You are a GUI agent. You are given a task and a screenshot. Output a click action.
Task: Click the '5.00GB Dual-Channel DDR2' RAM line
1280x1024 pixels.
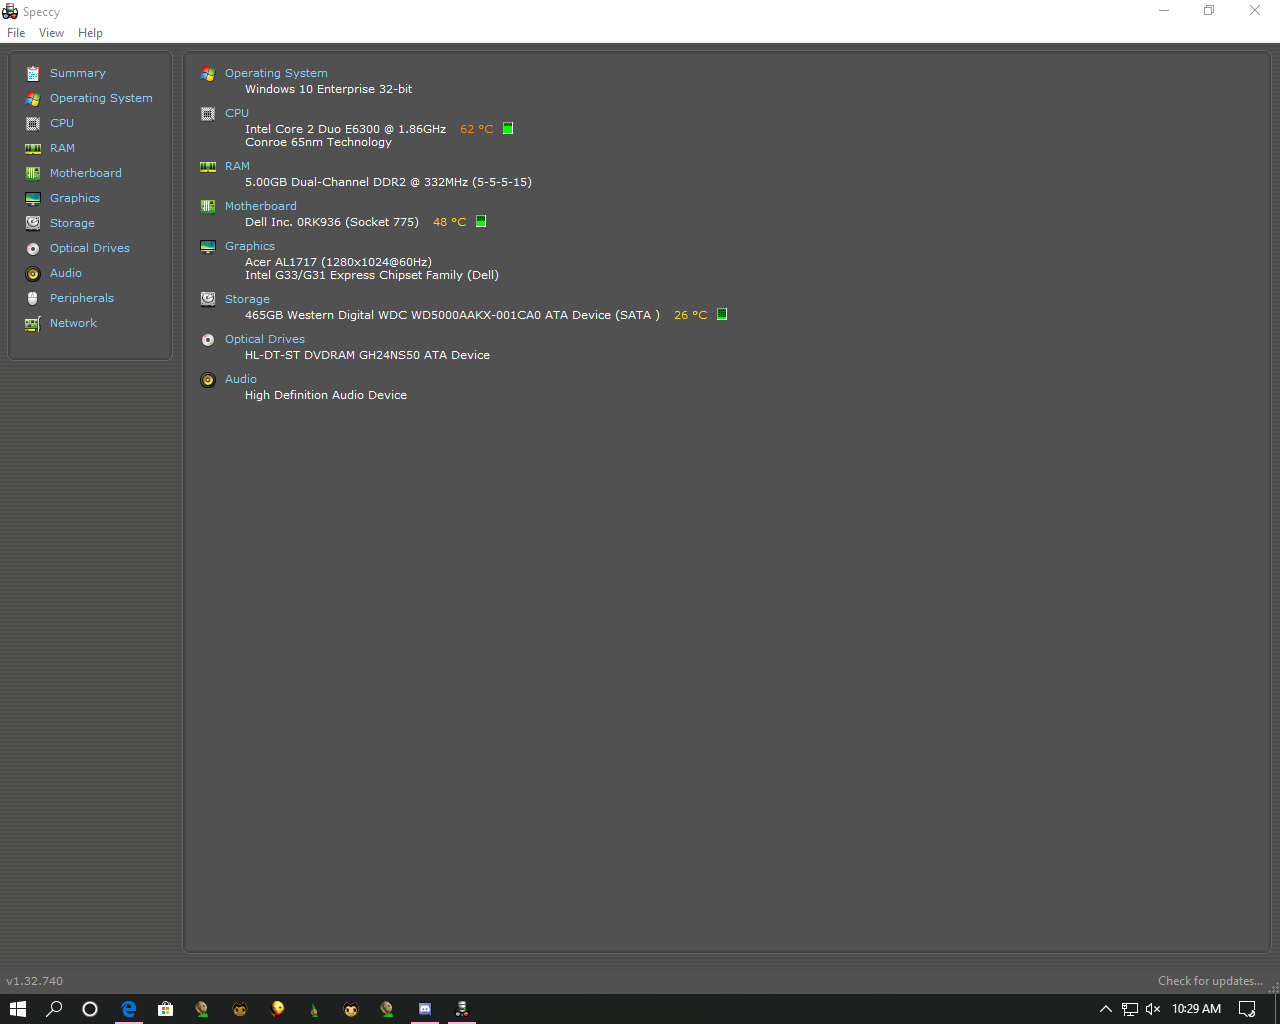click(x=388, y=182)
